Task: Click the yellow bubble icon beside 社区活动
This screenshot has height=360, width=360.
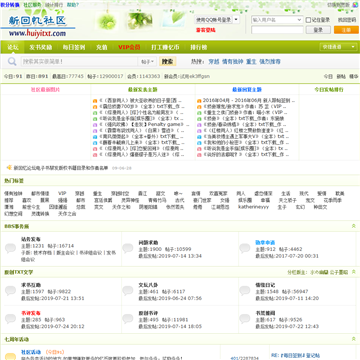Action: click(10, 356)
